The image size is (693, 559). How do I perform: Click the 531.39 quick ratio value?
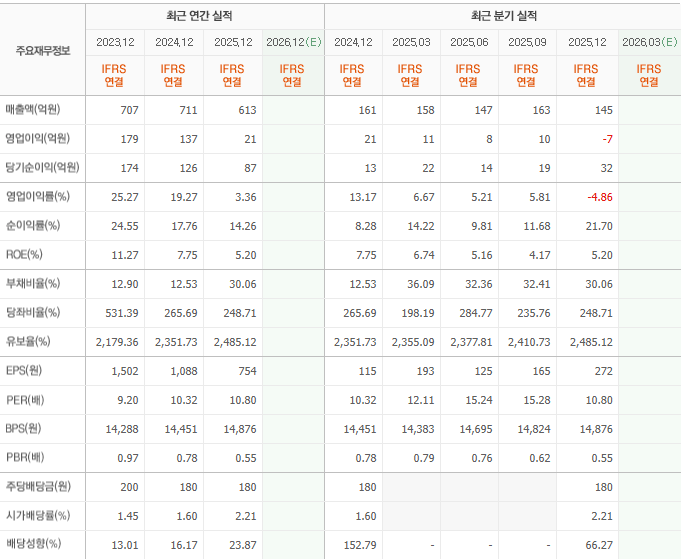[x=122, y=313]
